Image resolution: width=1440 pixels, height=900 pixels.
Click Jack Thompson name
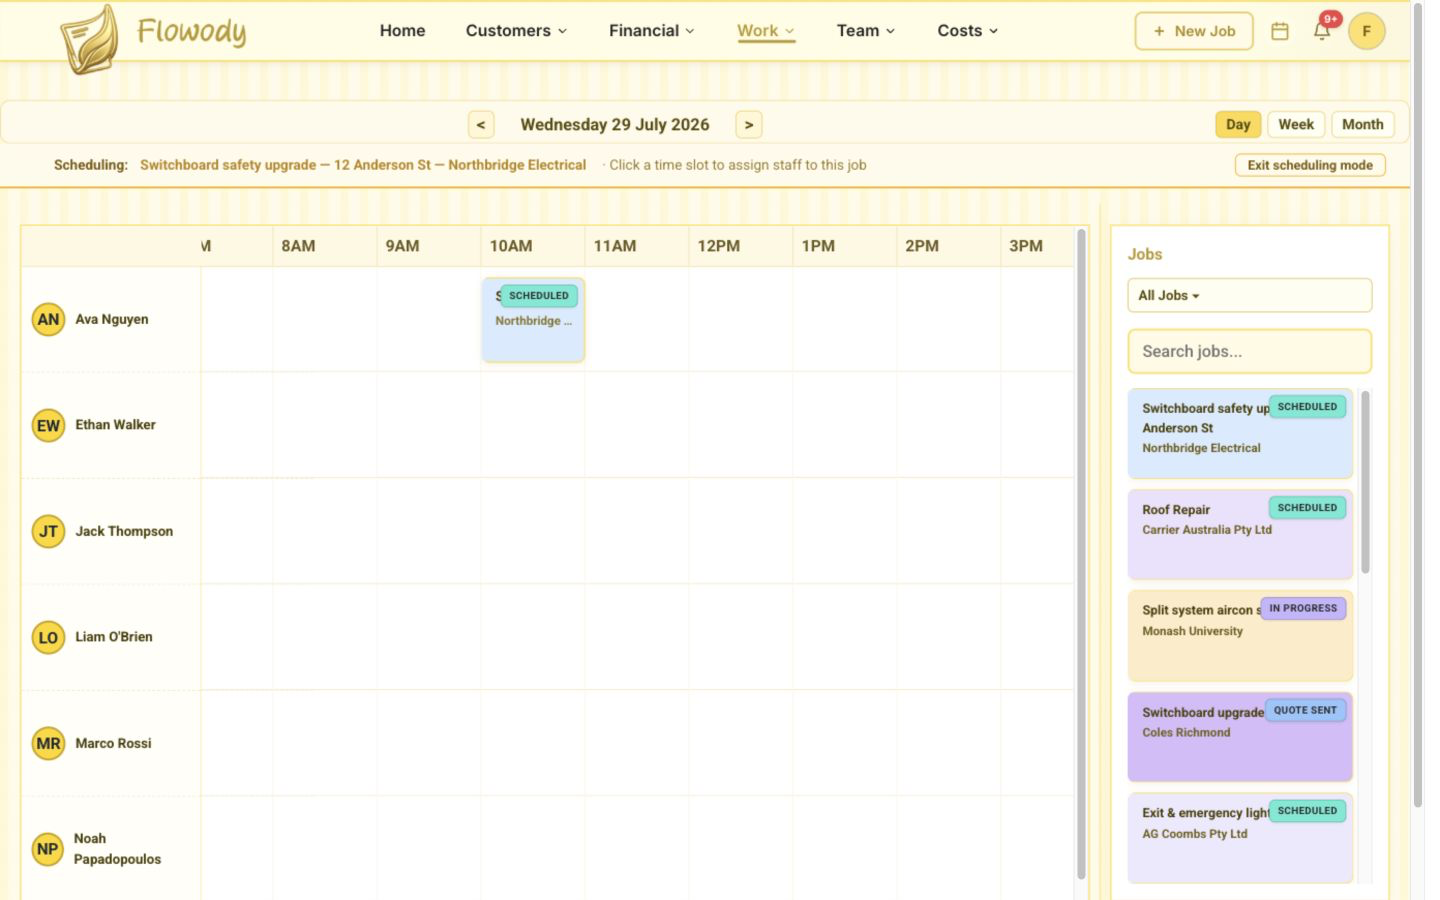click(x=124, y=531)
